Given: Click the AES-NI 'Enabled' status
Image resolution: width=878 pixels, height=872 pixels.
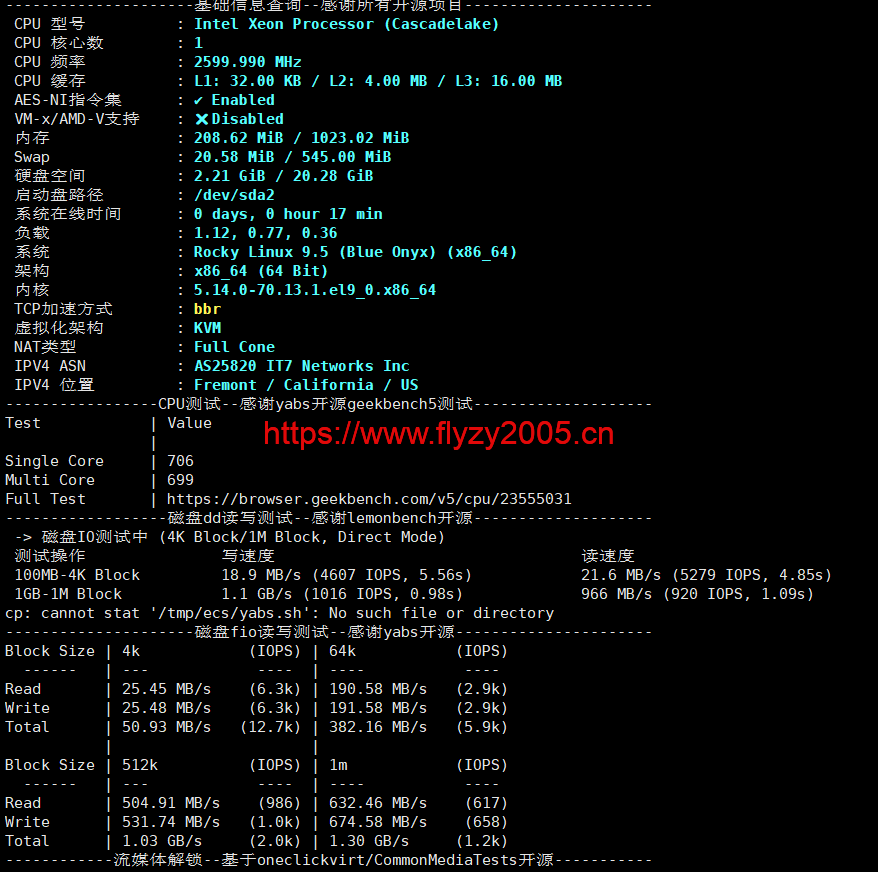Looking at the screenshot, I should (x=243, y=100).
